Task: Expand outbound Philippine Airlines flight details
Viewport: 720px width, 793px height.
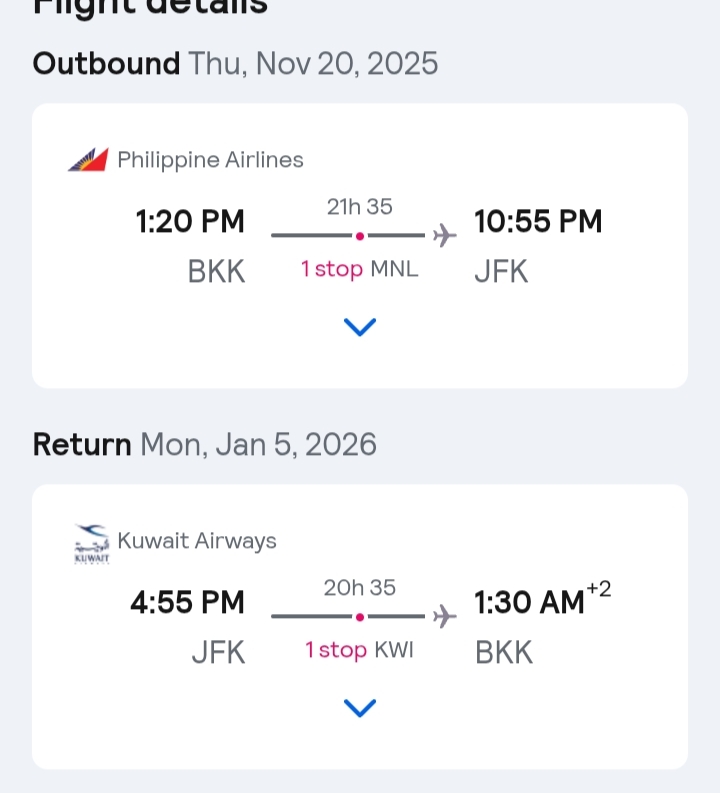Action: pos(360,327)
